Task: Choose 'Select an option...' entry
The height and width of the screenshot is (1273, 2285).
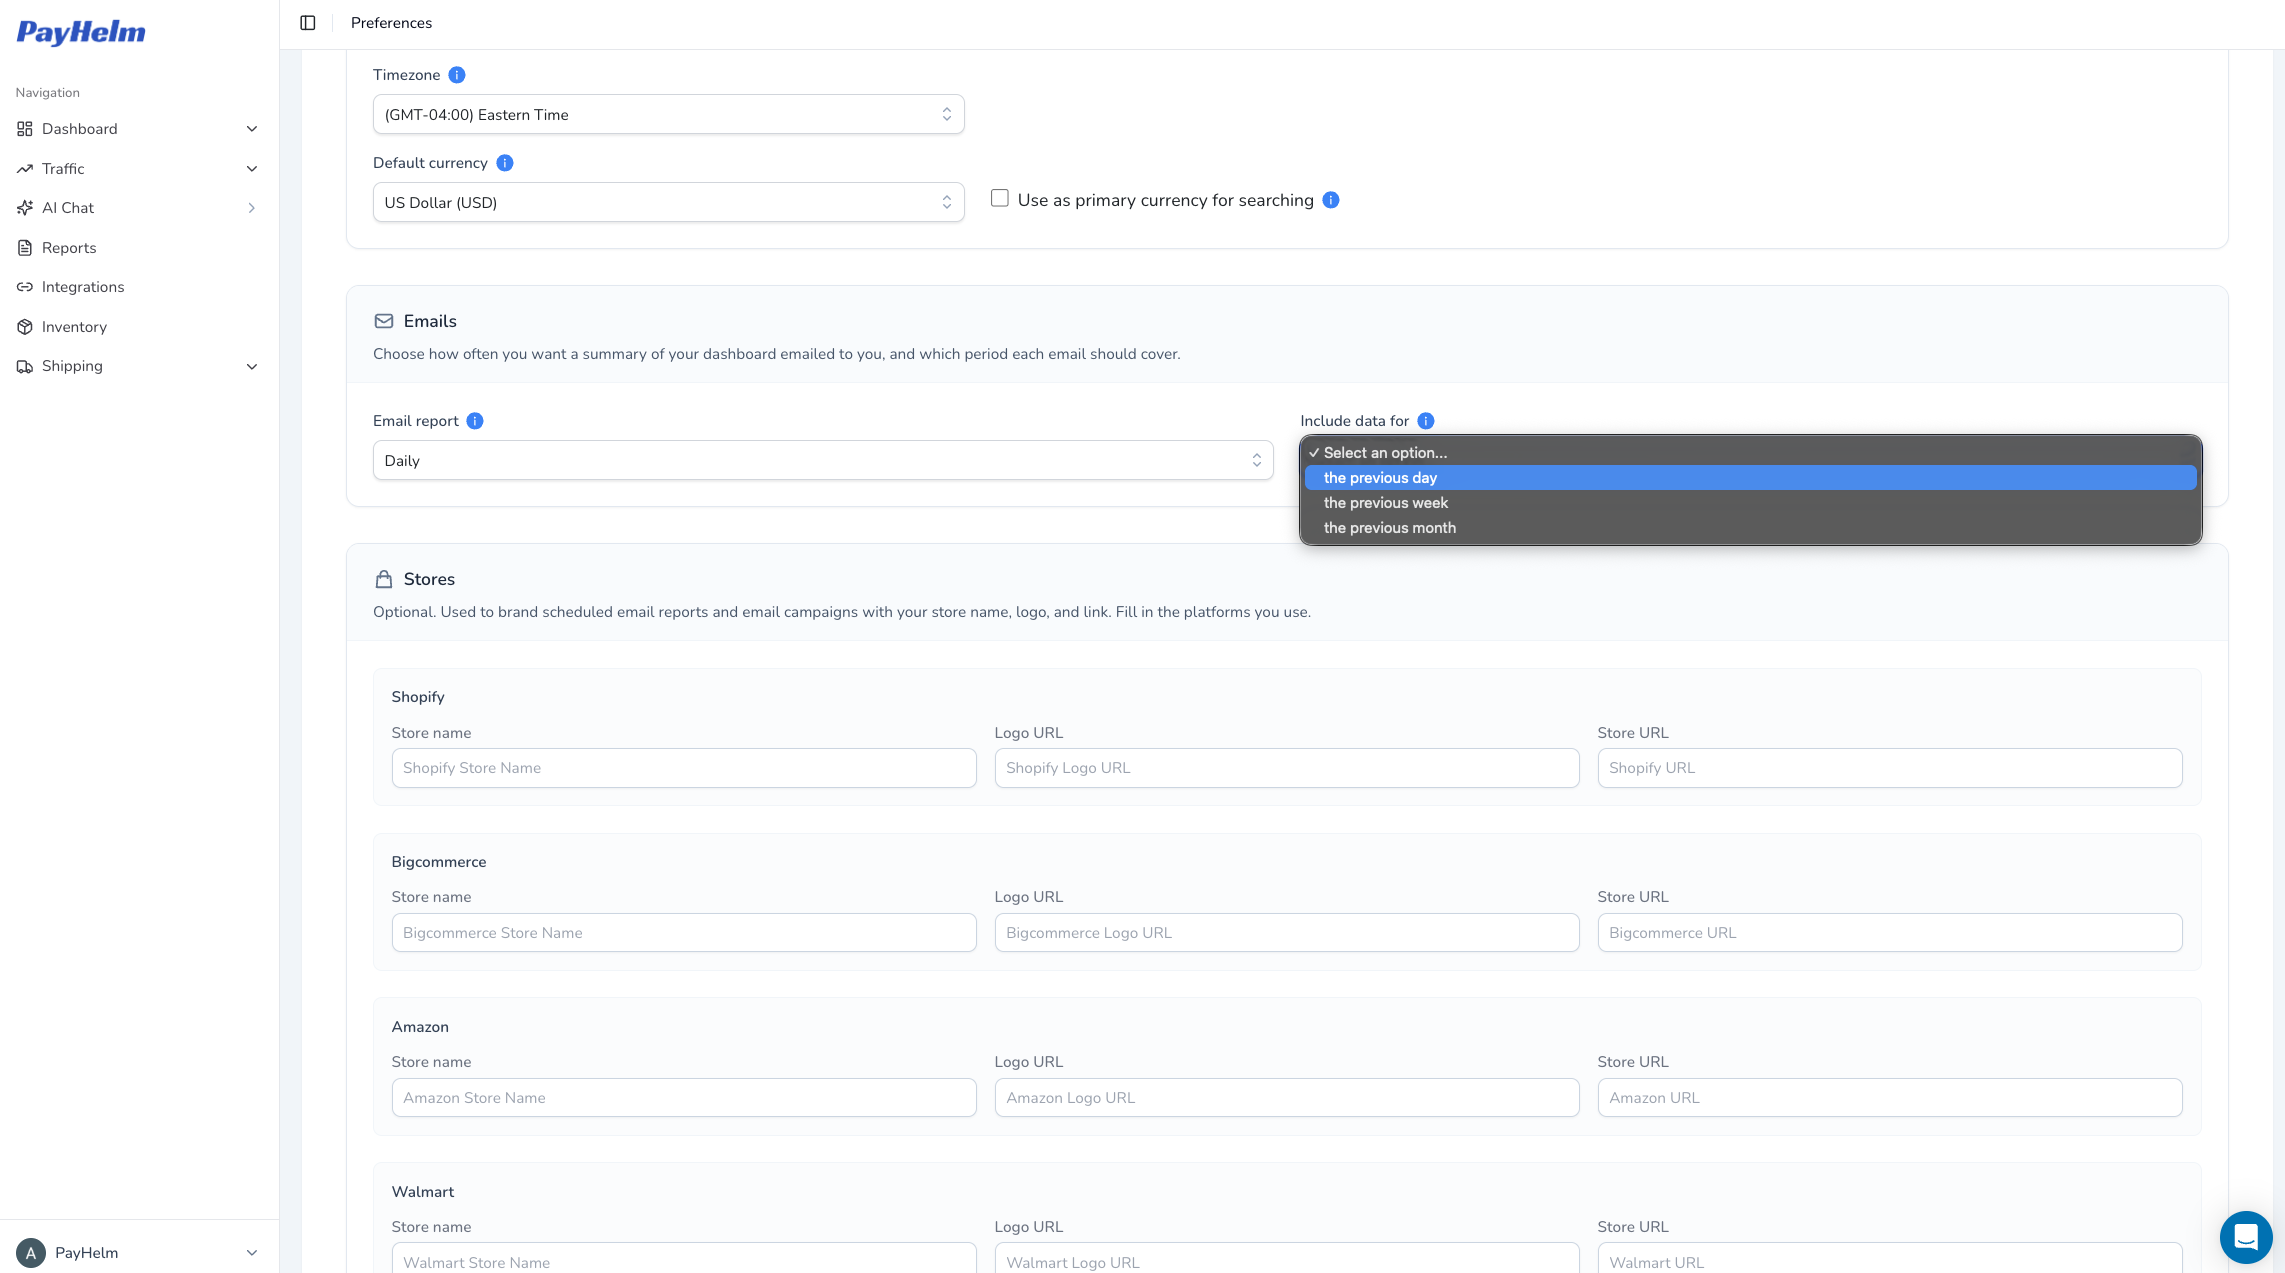Action: tap(1750, 453)
